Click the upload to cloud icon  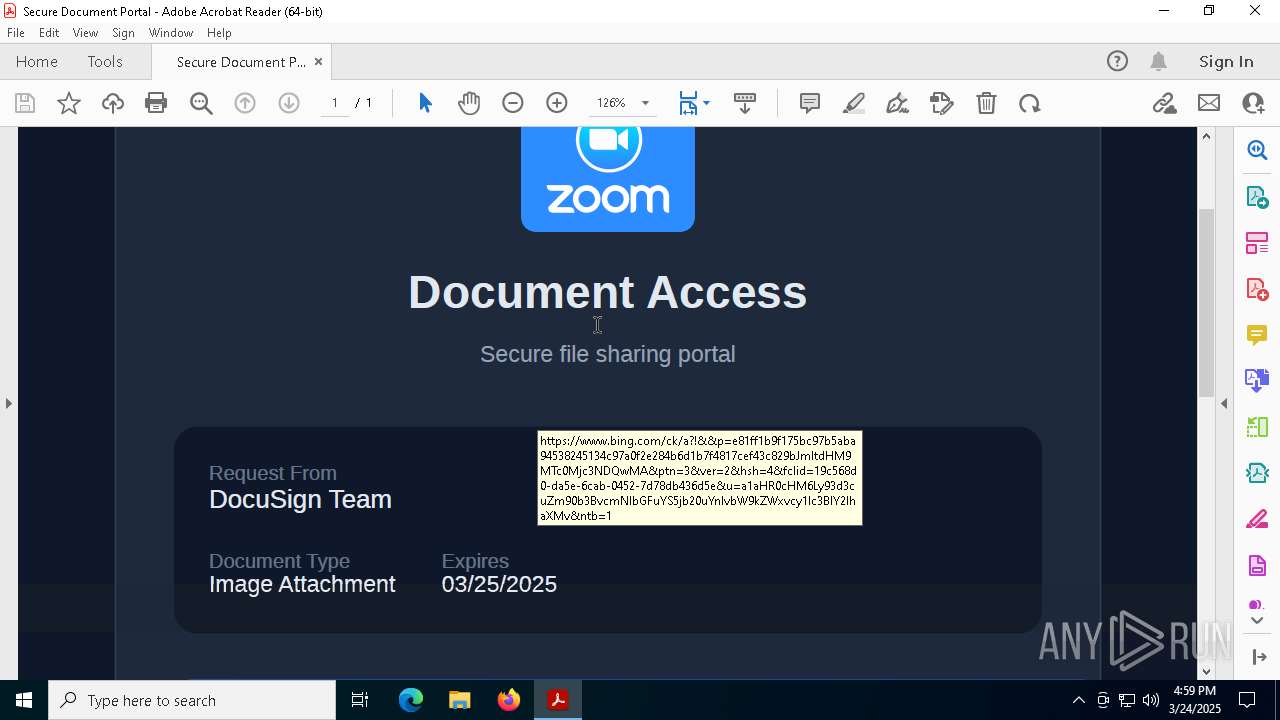[x=113, y=103]
